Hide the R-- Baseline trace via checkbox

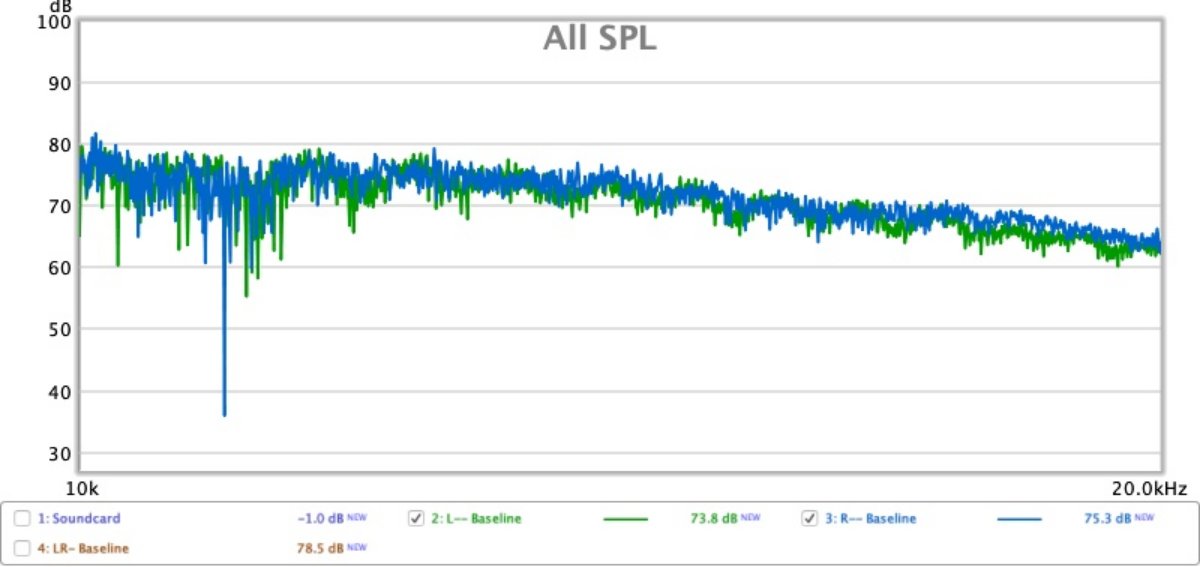click(810, 518)
